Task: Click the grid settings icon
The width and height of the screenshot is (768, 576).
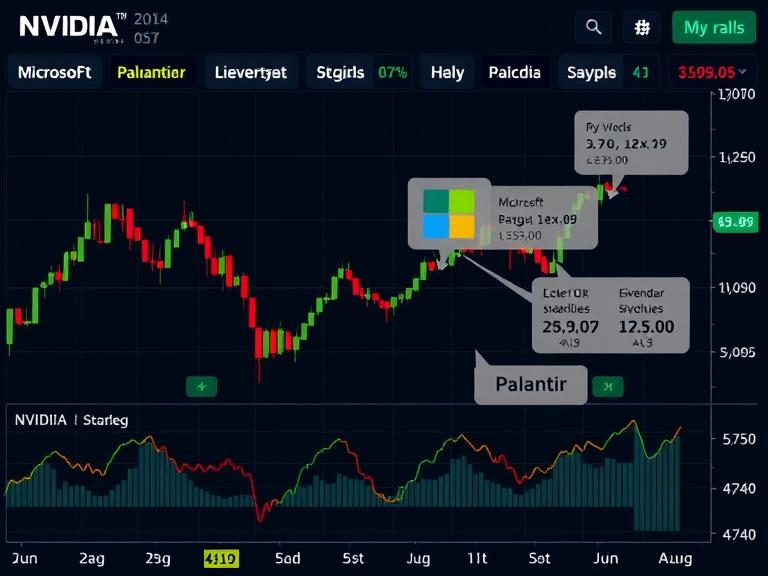Action: [642, 27]
